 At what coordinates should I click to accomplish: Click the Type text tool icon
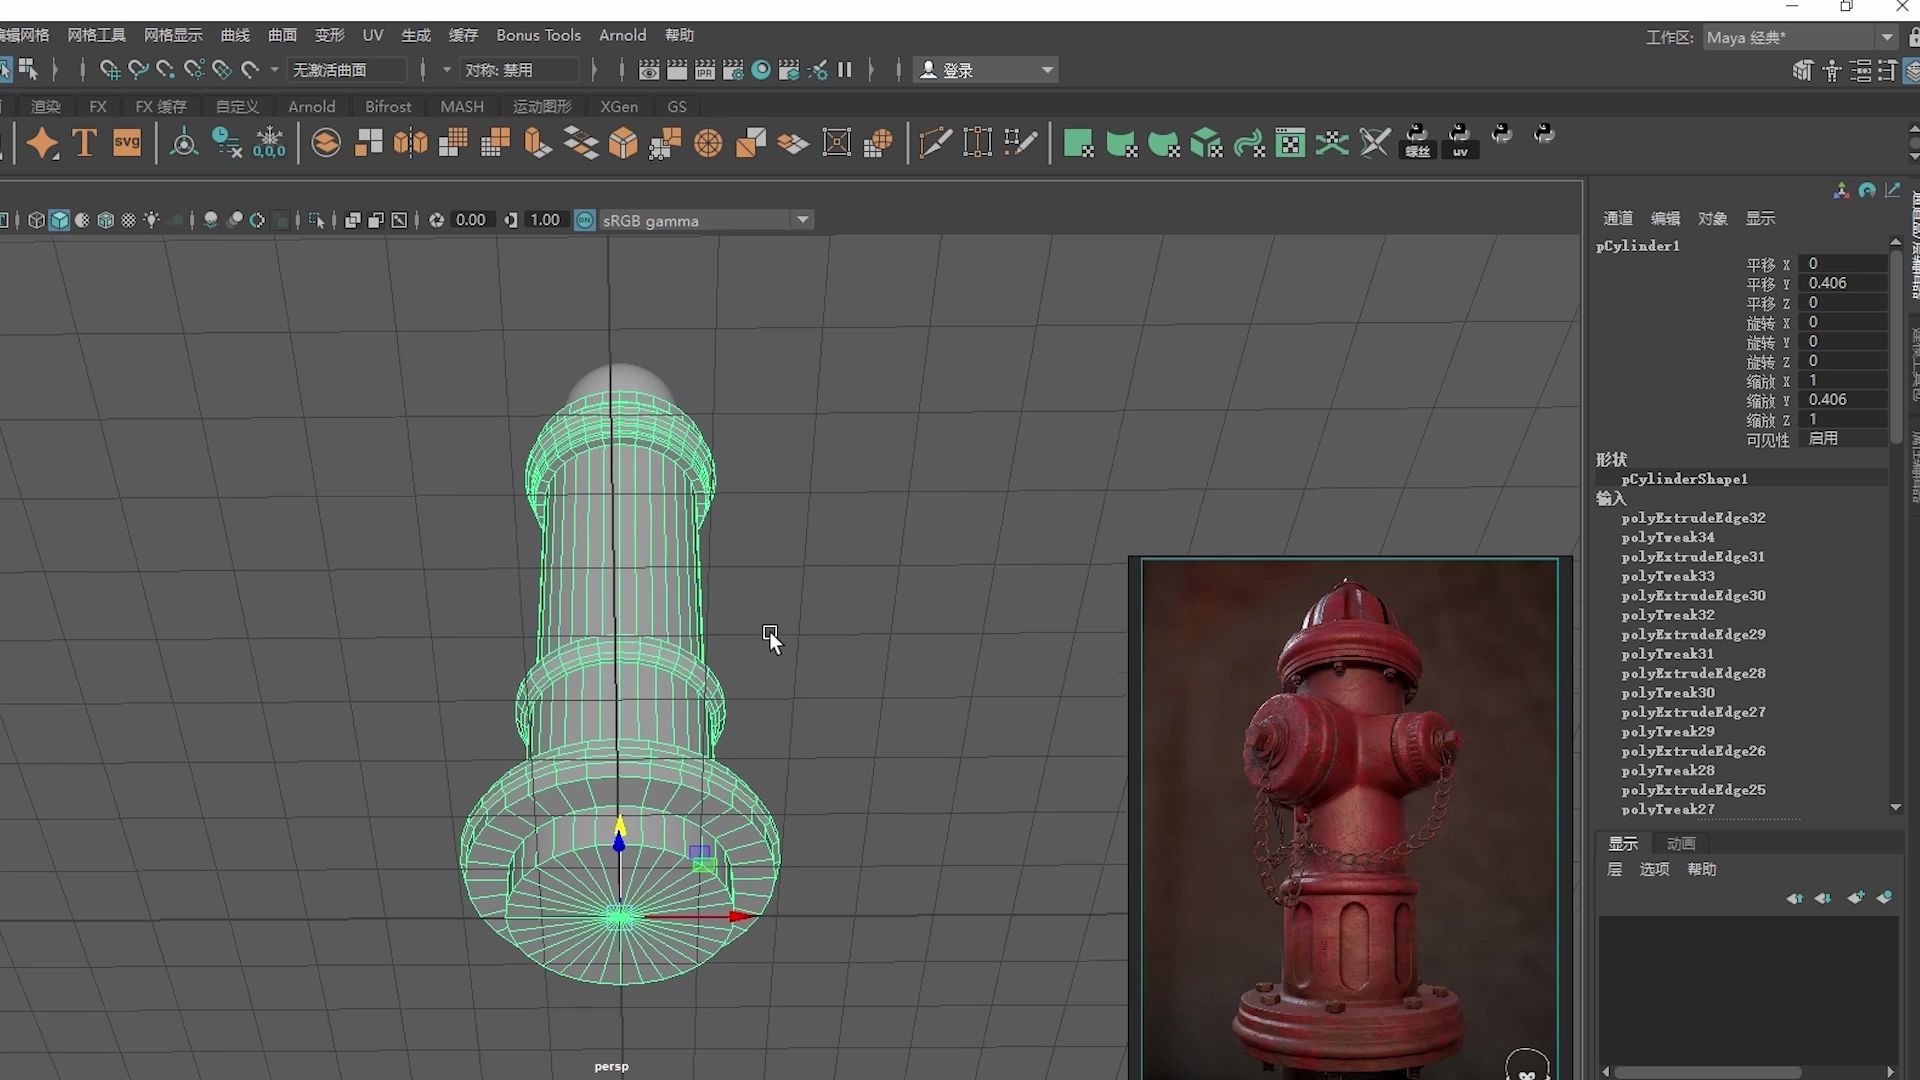click(85, 143)
